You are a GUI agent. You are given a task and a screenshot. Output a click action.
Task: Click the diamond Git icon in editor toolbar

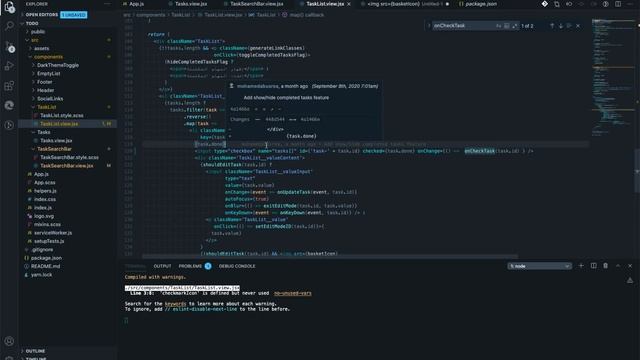pyautogui.click(x=544, y=4)
